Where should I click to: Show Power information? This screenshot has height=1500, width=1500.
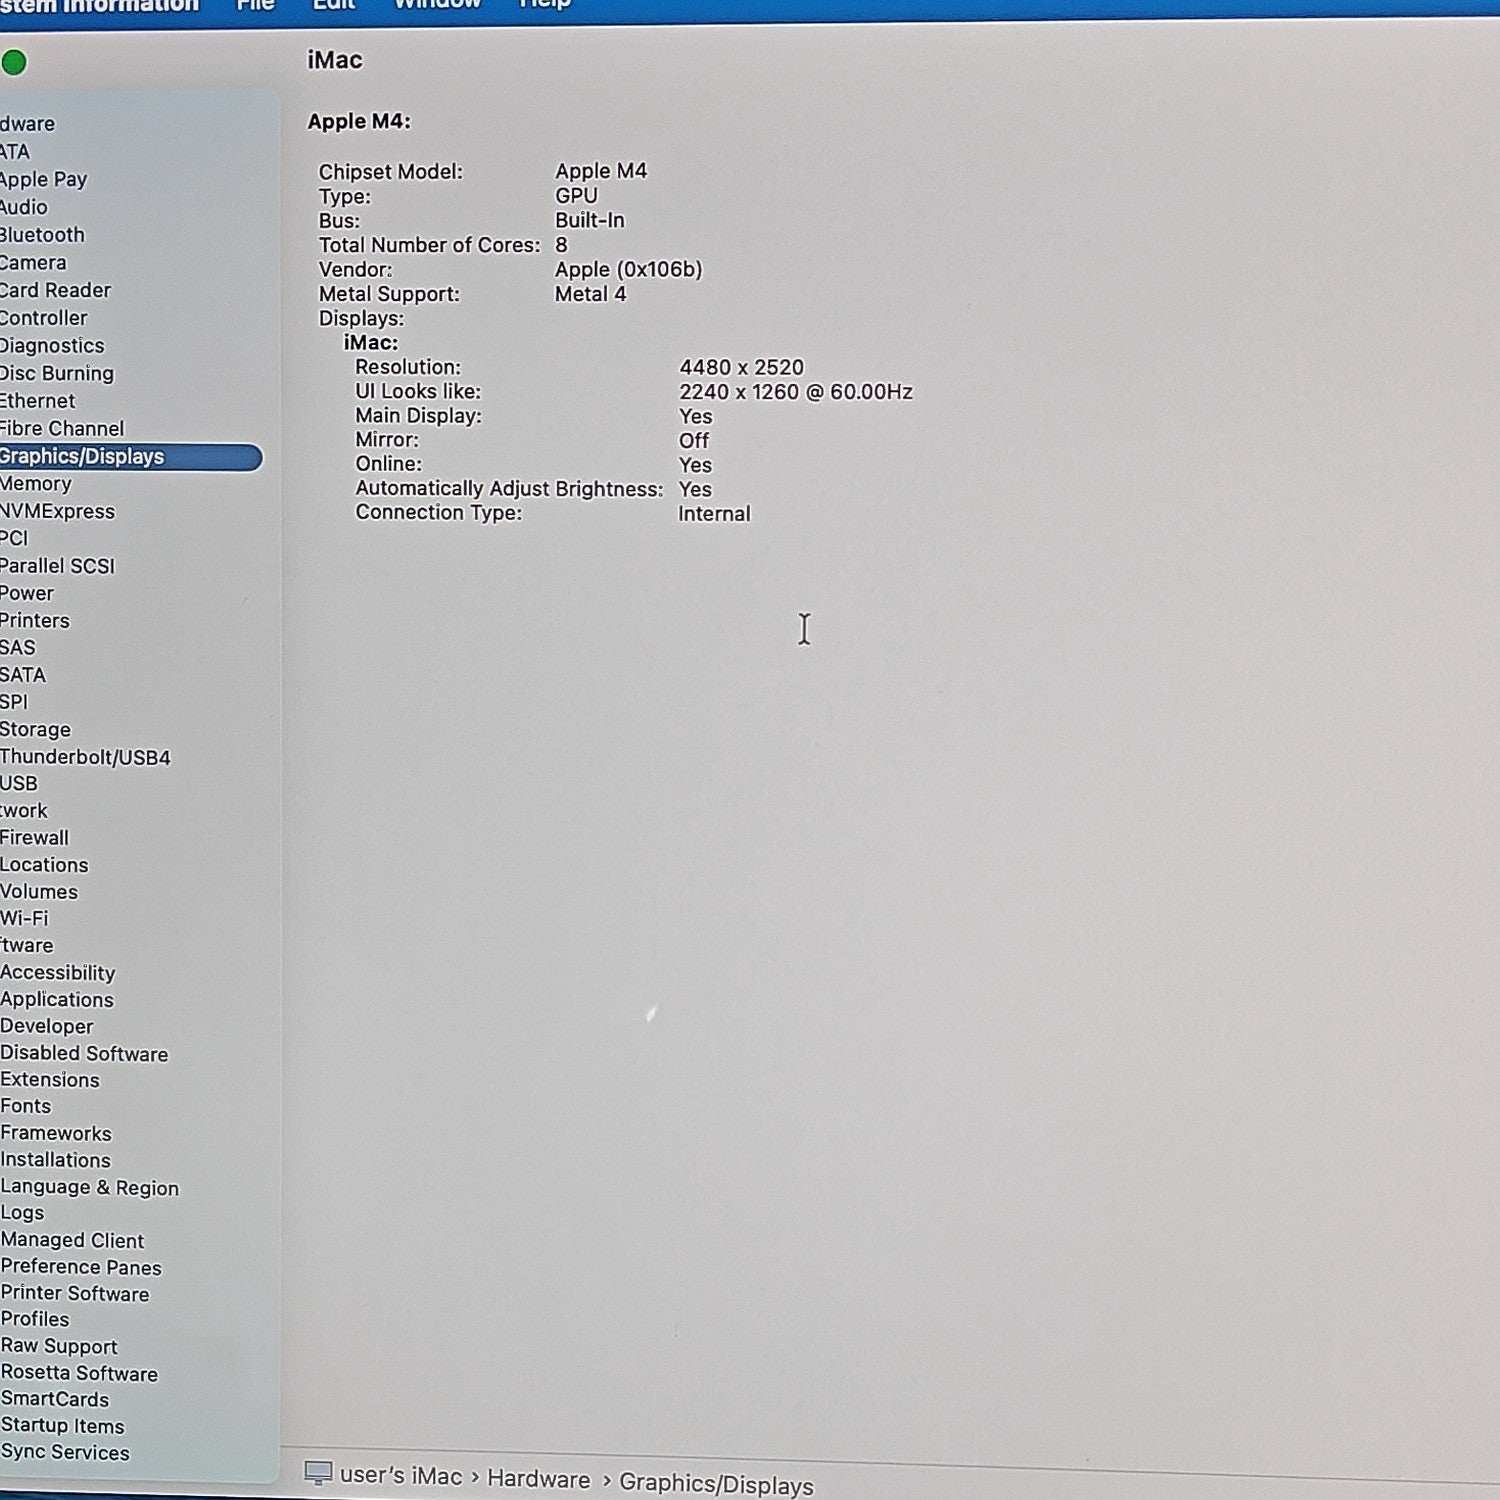[x=27, y=593]
